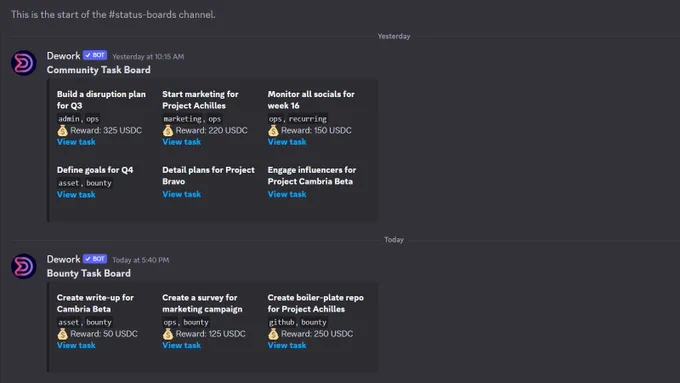Click Reward: 150 USDC text

point(316,130)
